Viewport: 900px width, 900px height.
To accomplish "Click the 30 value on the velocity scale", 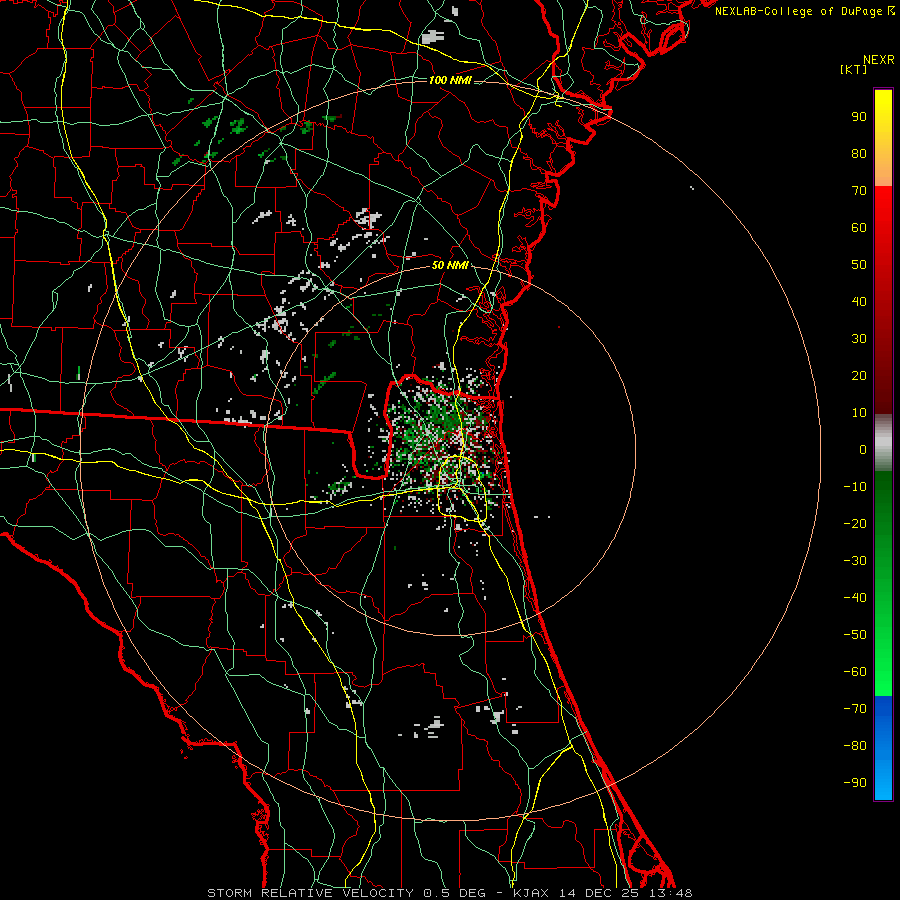I will 859,339.
